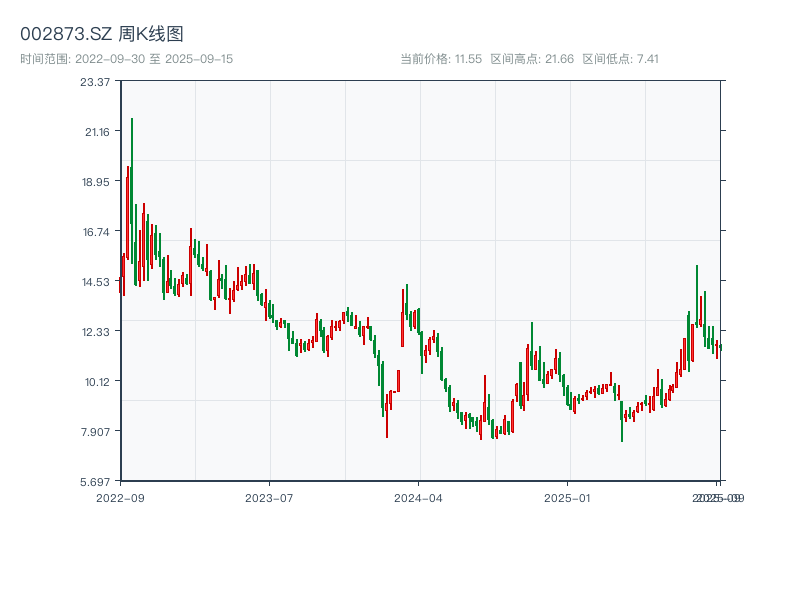
Task: Click the y-axis label 18.95
Action: pyautogui.click(x=95, y=182)
